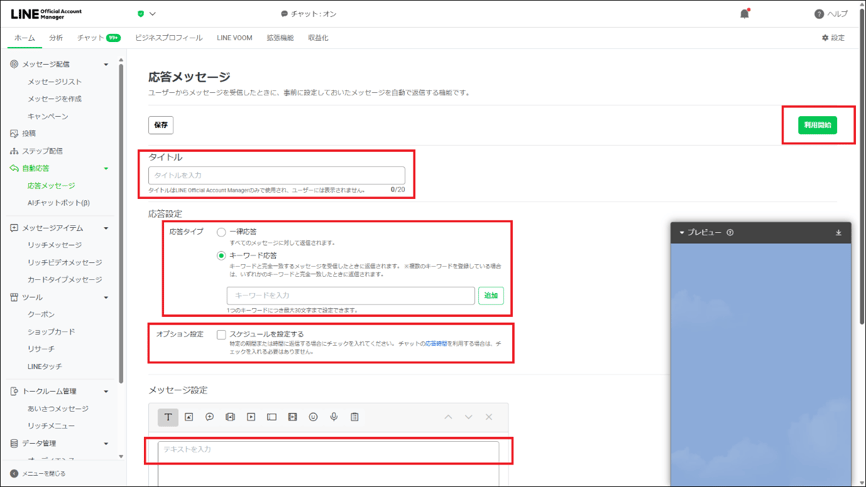The width and height of the screenshot is (866, 487).
Task: Choose the clipboard research icon
Action: click(355, 417)
